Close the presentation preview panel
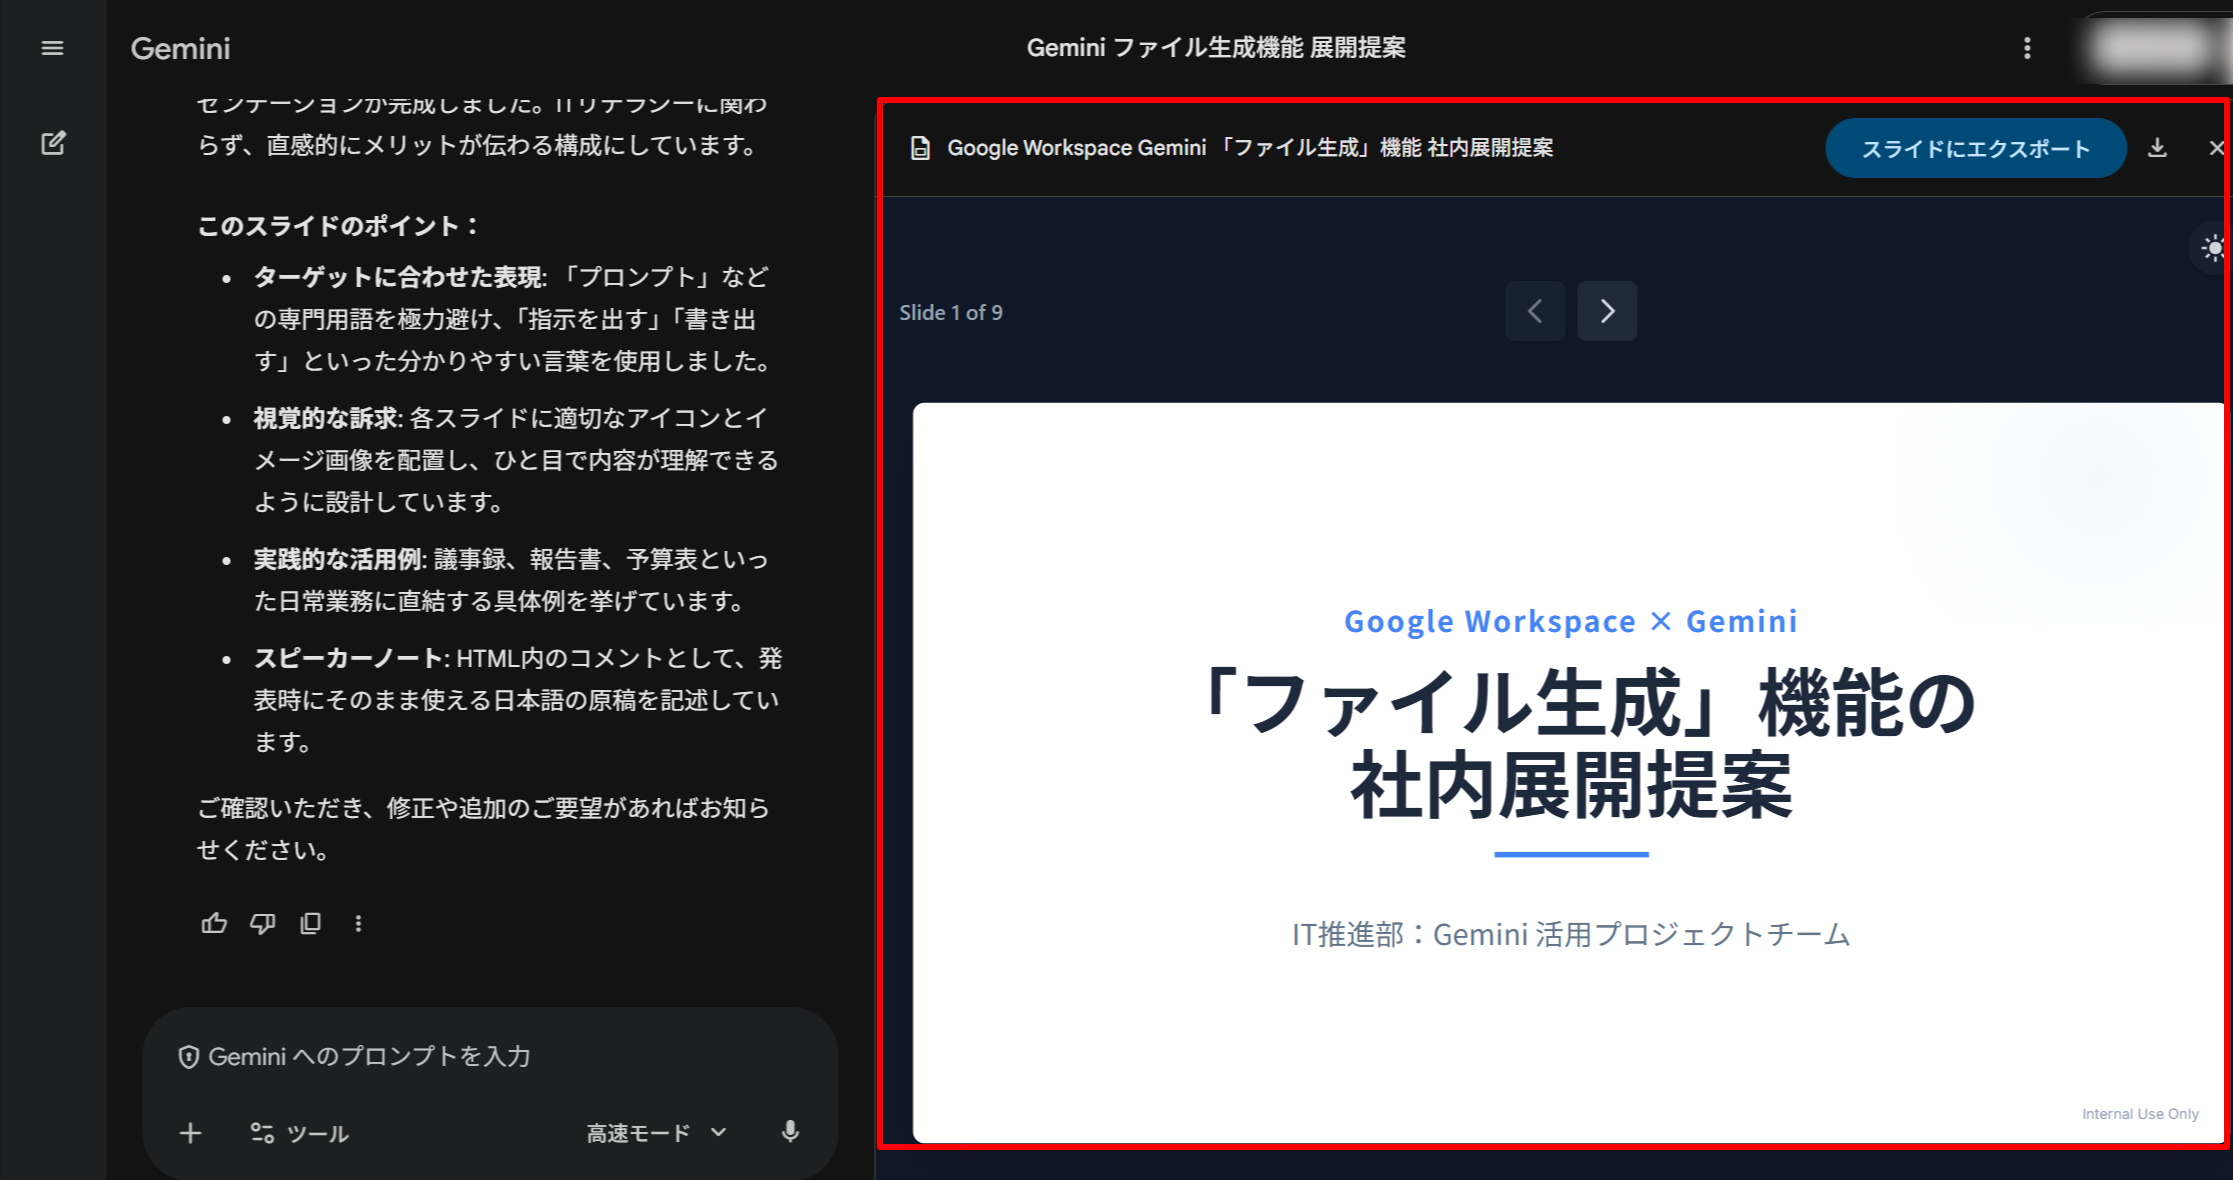This screenshot has width=2233, height=1180. 2216,148
